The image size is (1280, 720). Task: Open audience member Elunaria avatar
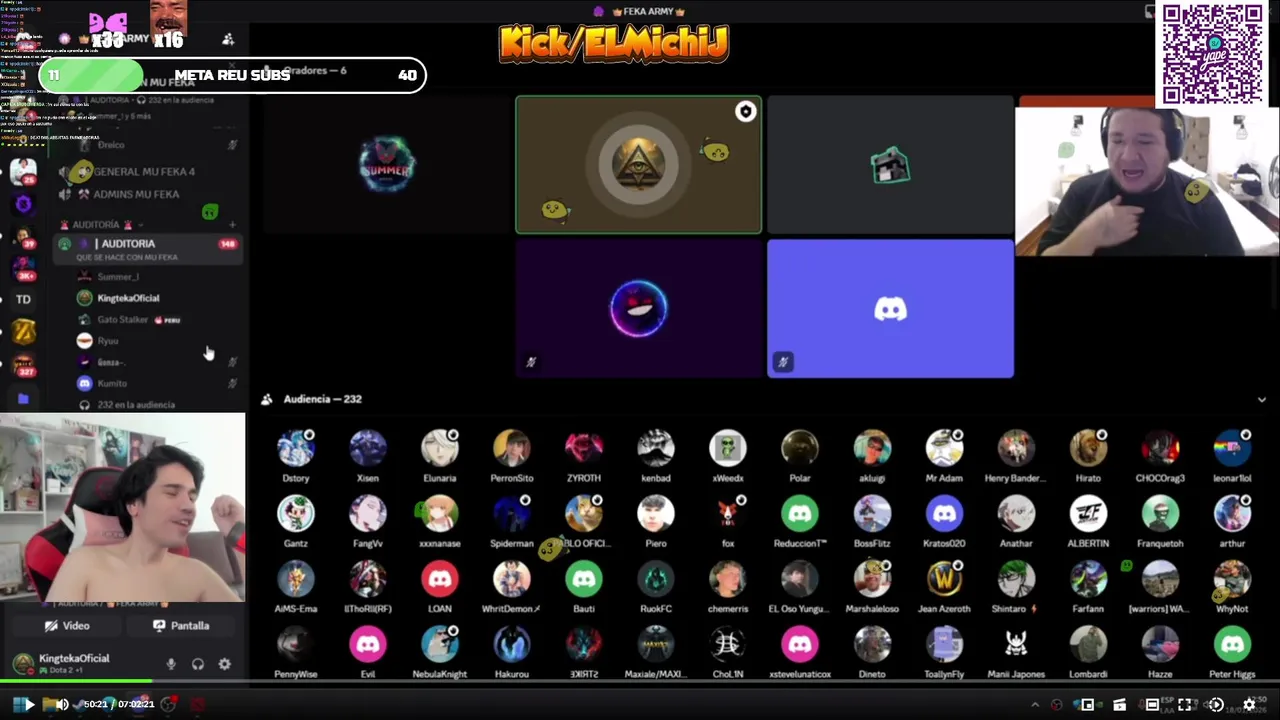click(440, 449)
